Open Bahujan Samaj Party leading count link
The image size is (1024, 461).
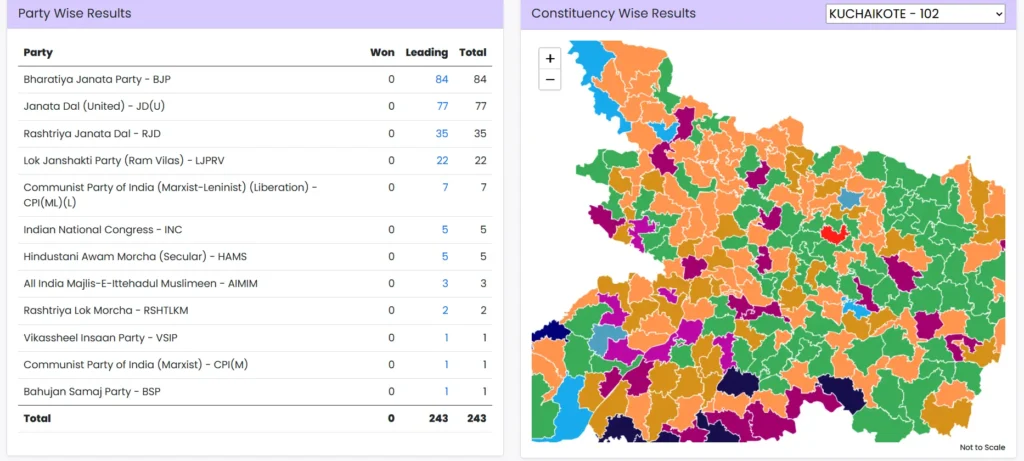(x=445, y=392)
